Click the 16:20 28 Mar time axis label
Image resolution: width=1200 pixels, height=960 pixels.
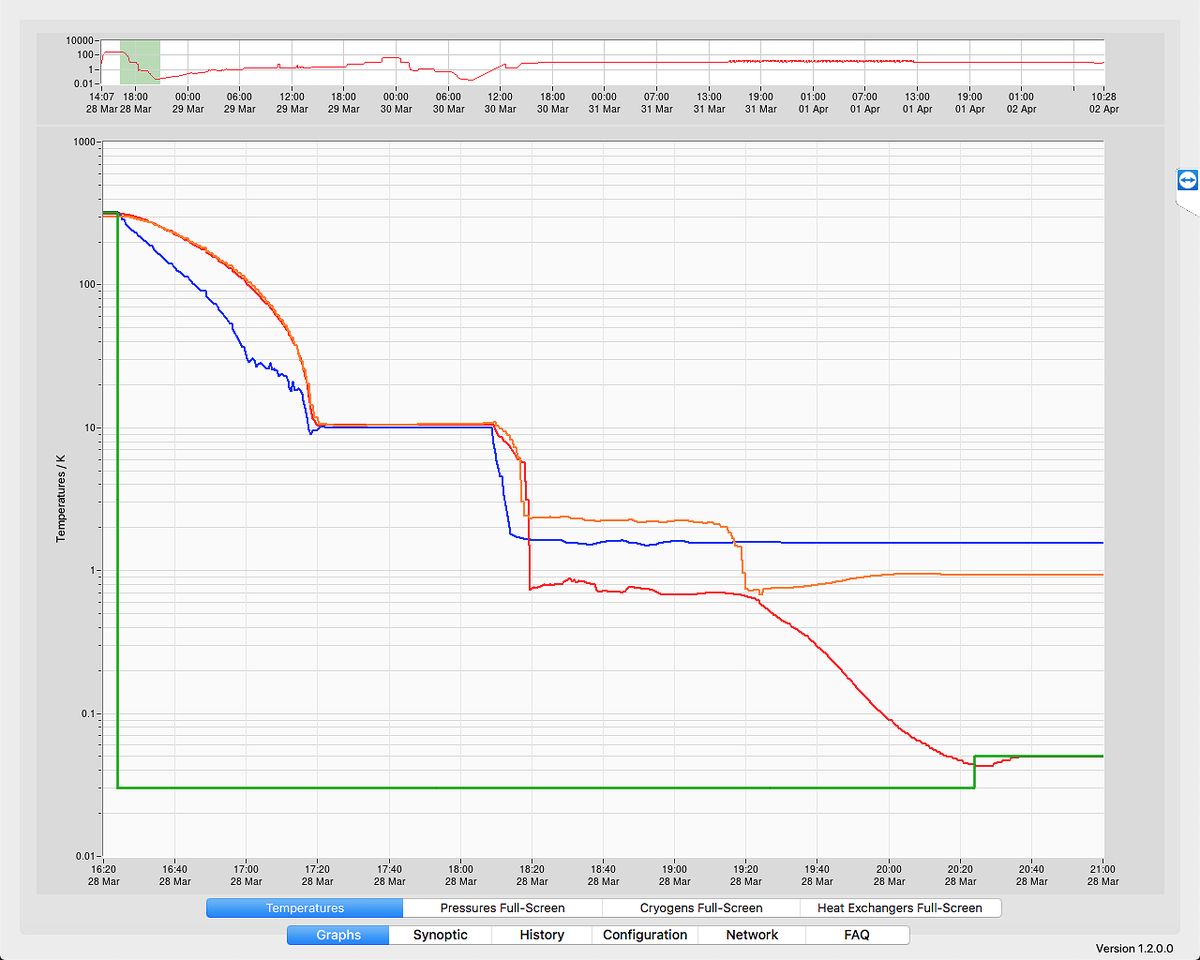(104, 875)
